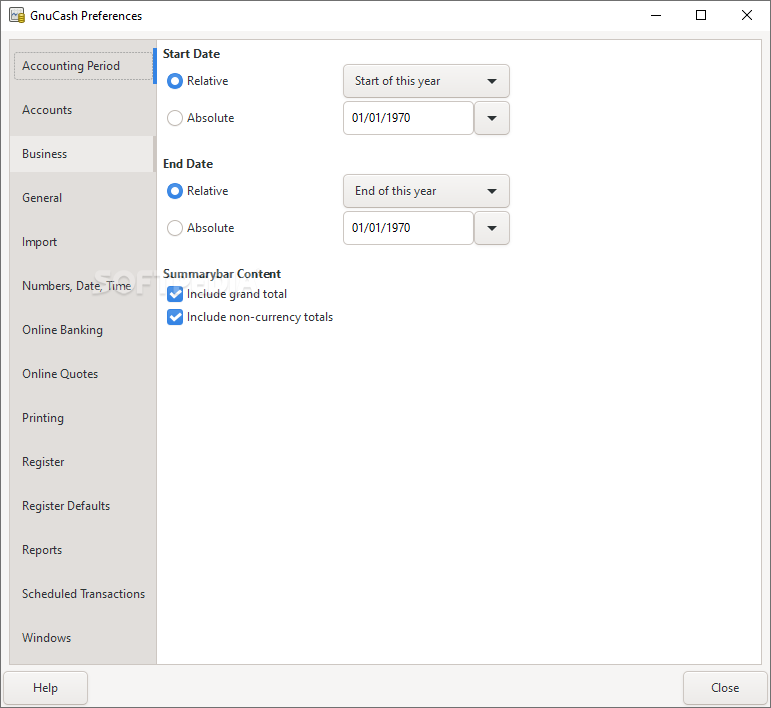
Task: Open Numbers, Date, Time preferences tab
Action: coord(83,286)
